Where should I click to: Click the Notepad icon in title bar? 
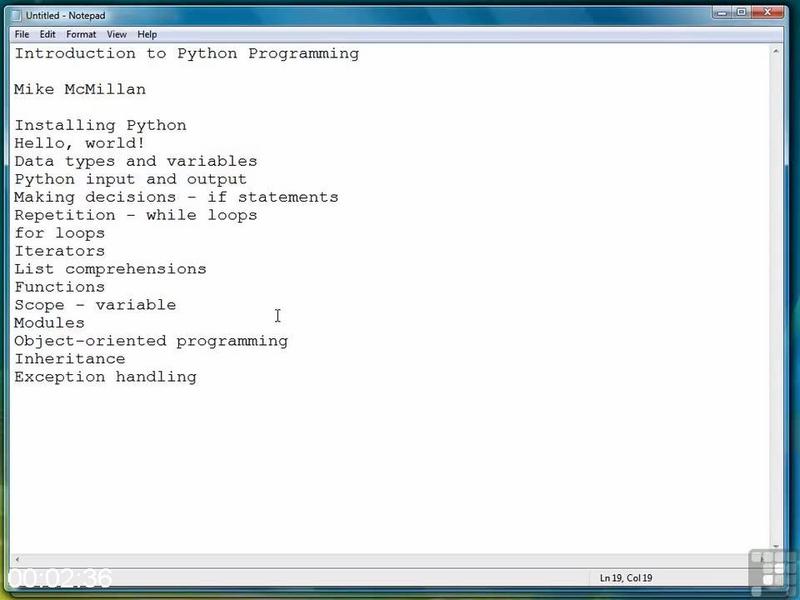click(17, 15)
